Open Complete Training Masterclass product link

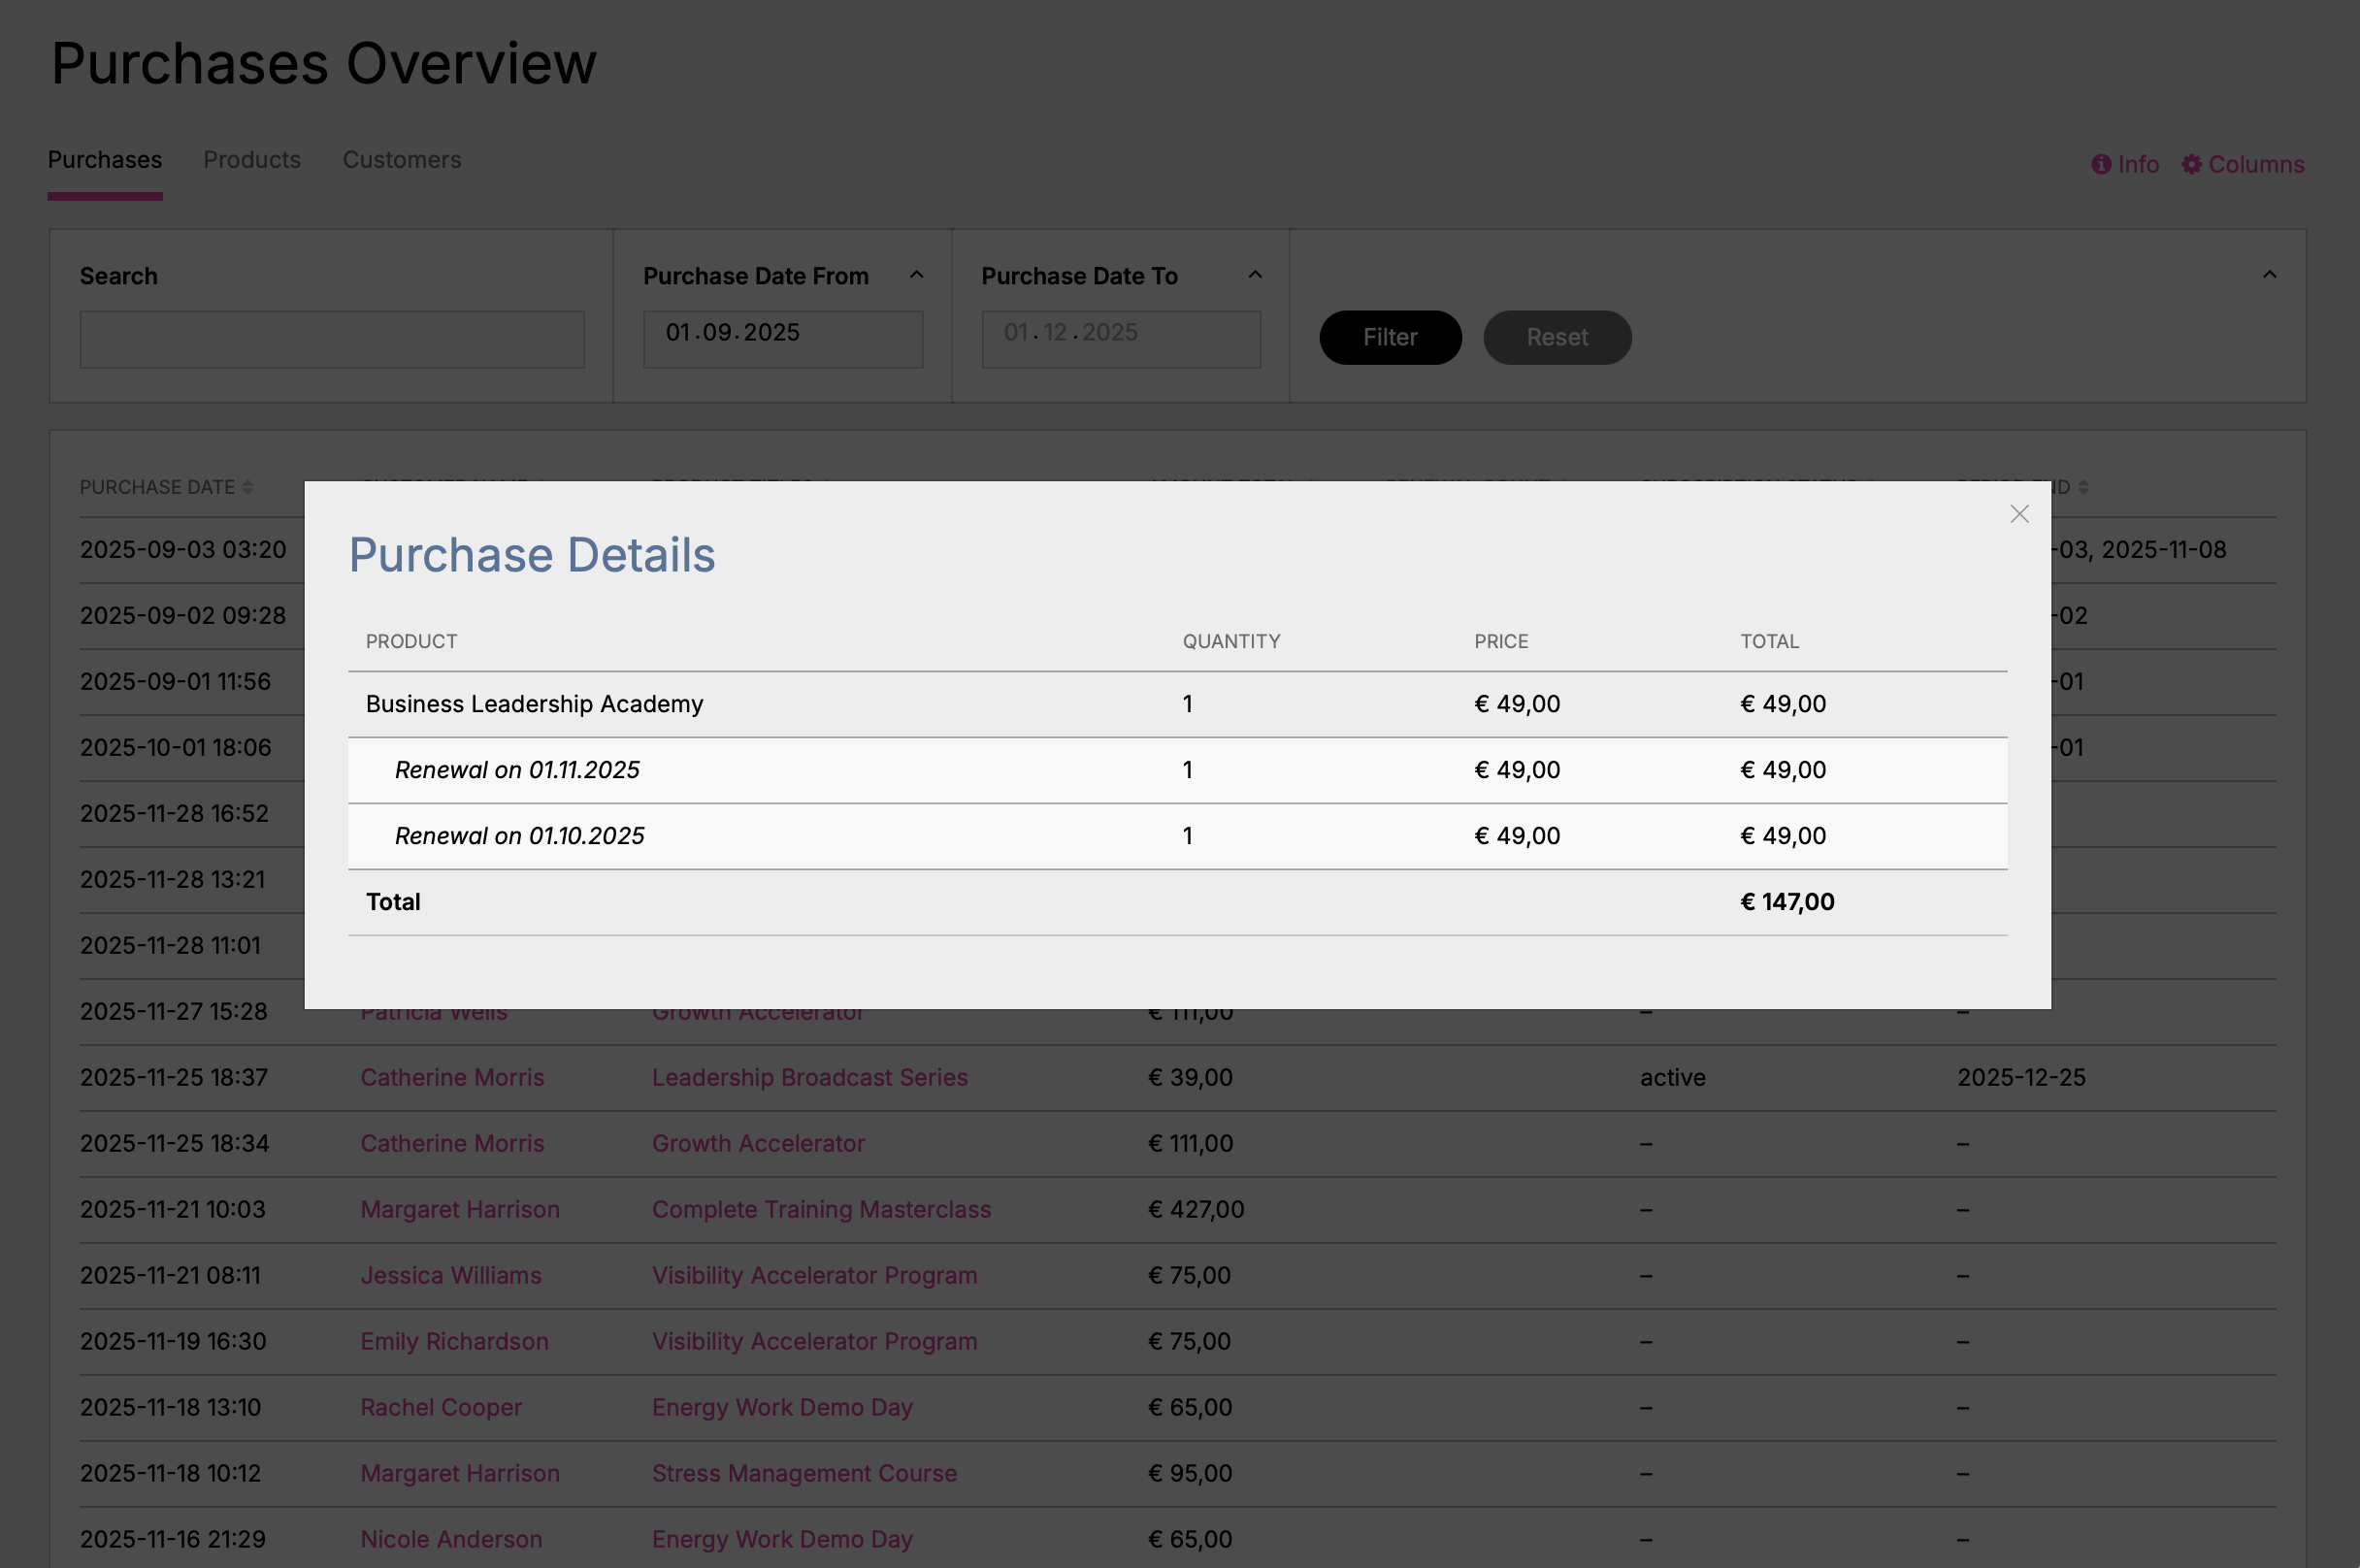[821, 1209]
